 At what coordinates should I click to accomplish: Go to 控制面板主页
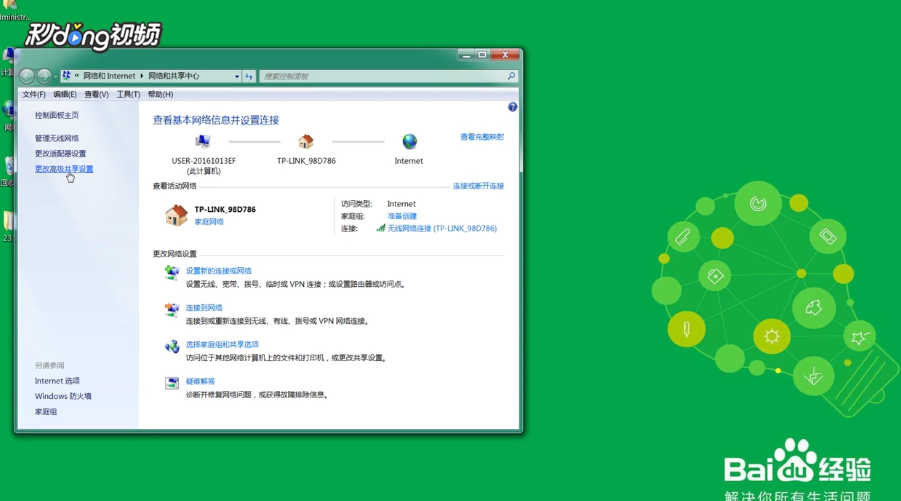point(57,115)
